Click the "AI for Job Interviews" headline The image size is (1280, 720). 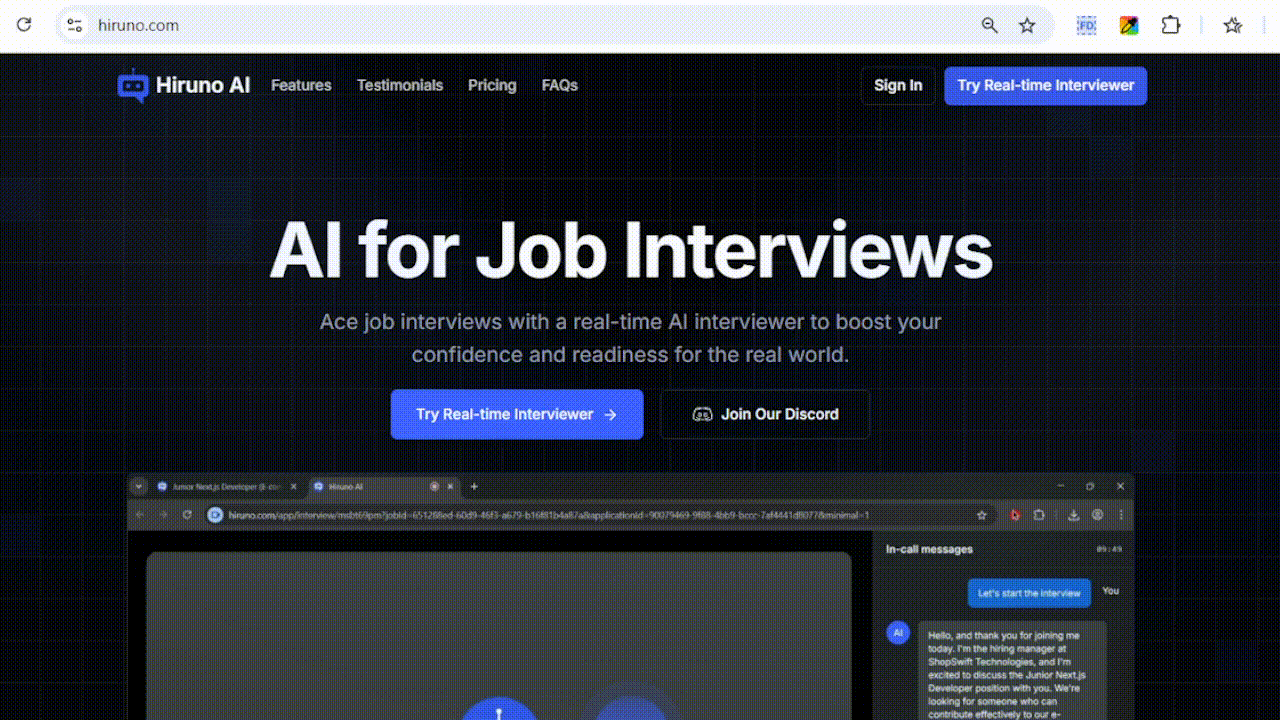[x=631, y=250]
